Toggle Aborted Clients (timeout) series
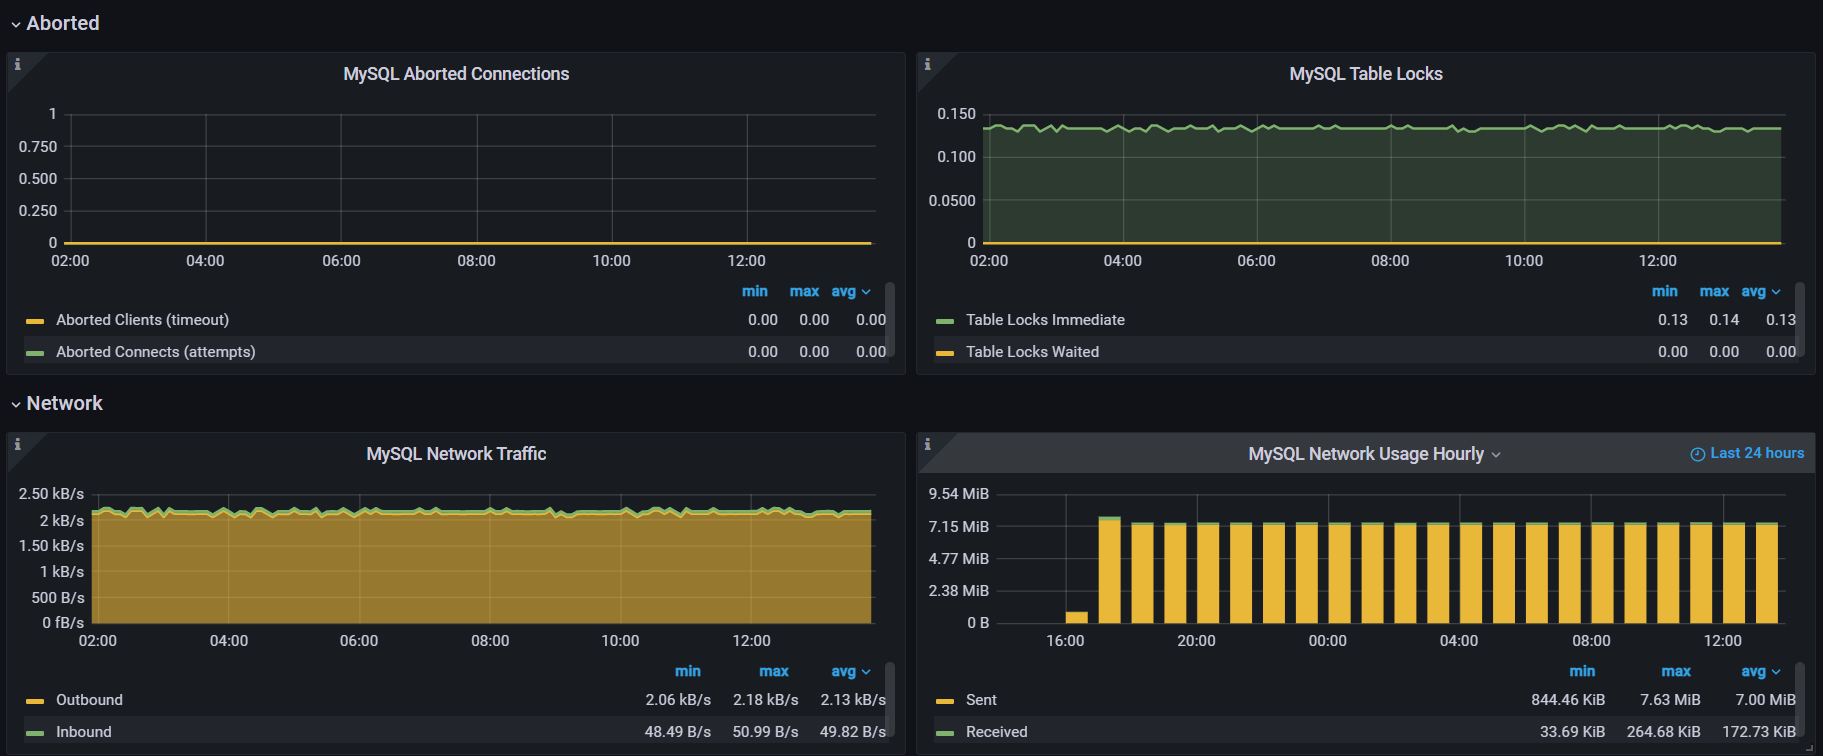1823x756 pixels. coord(142,320)
